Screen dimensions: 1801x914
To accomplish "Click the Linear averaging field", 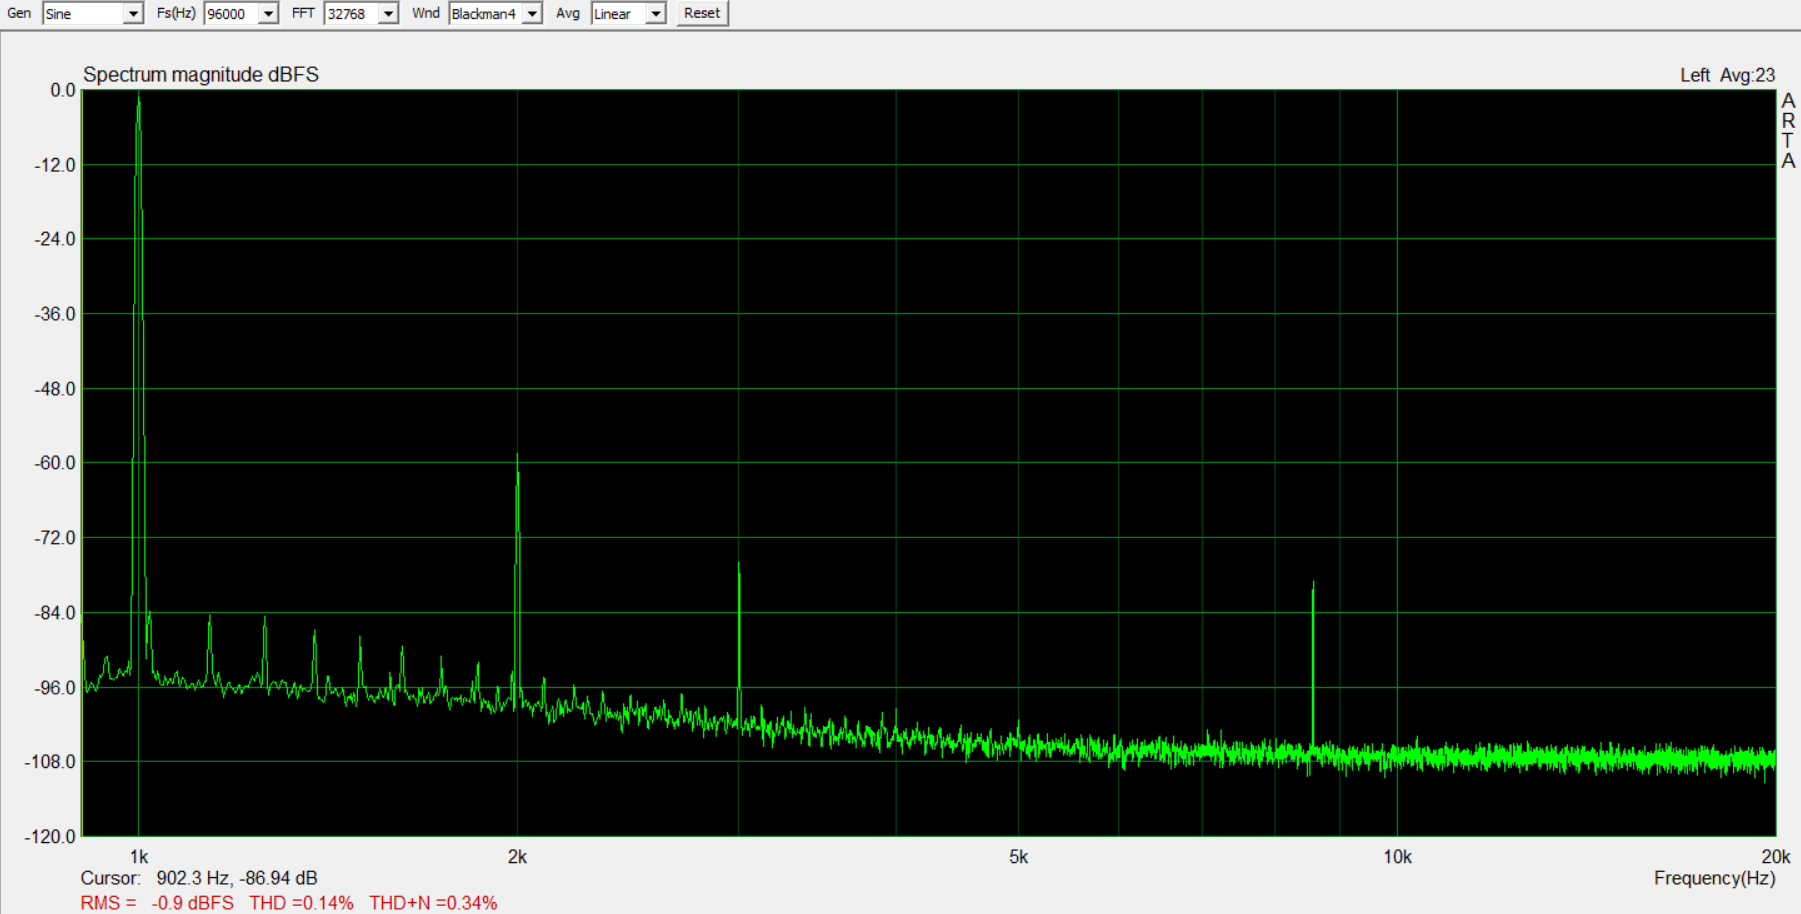I will (x=618, y=14).
